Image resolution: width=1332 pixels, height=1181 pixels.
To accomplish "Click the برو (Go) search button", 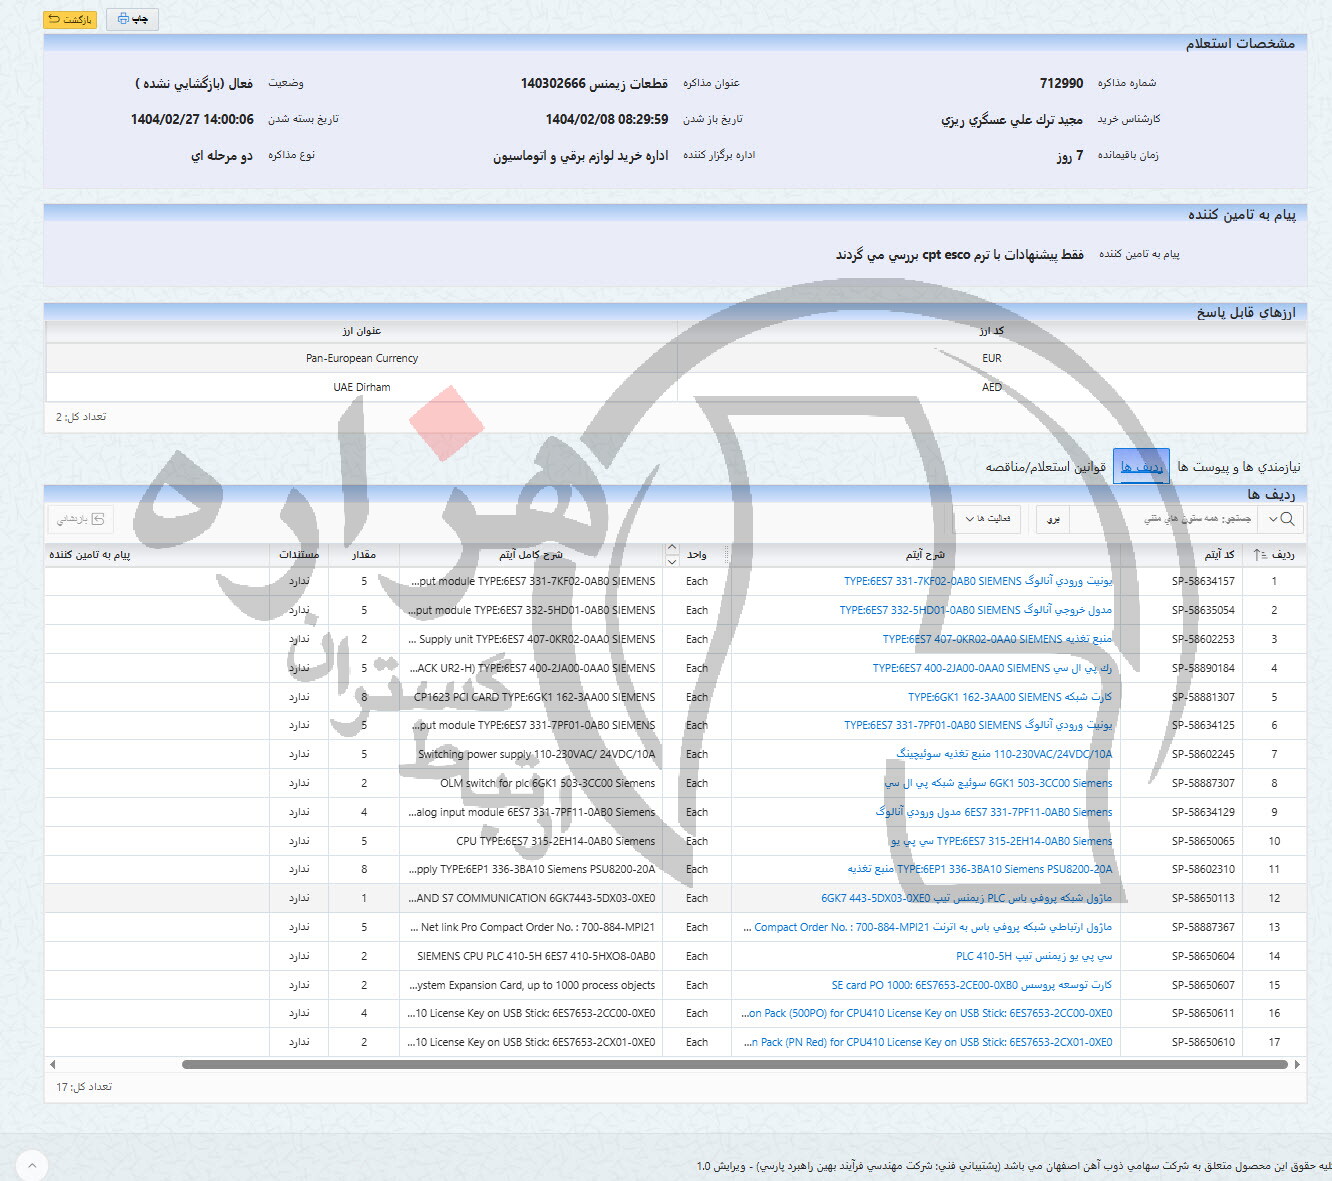I will (x=1053, y=519).
